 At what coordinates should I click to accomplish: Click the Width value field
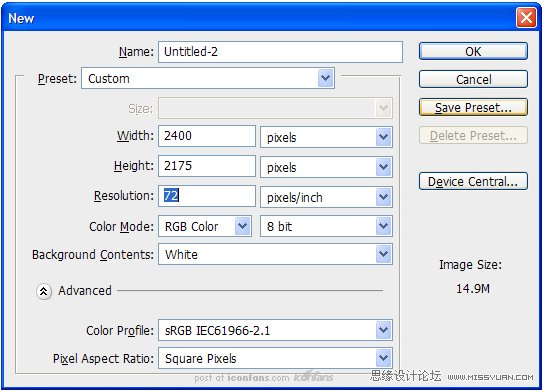(207, 136)
